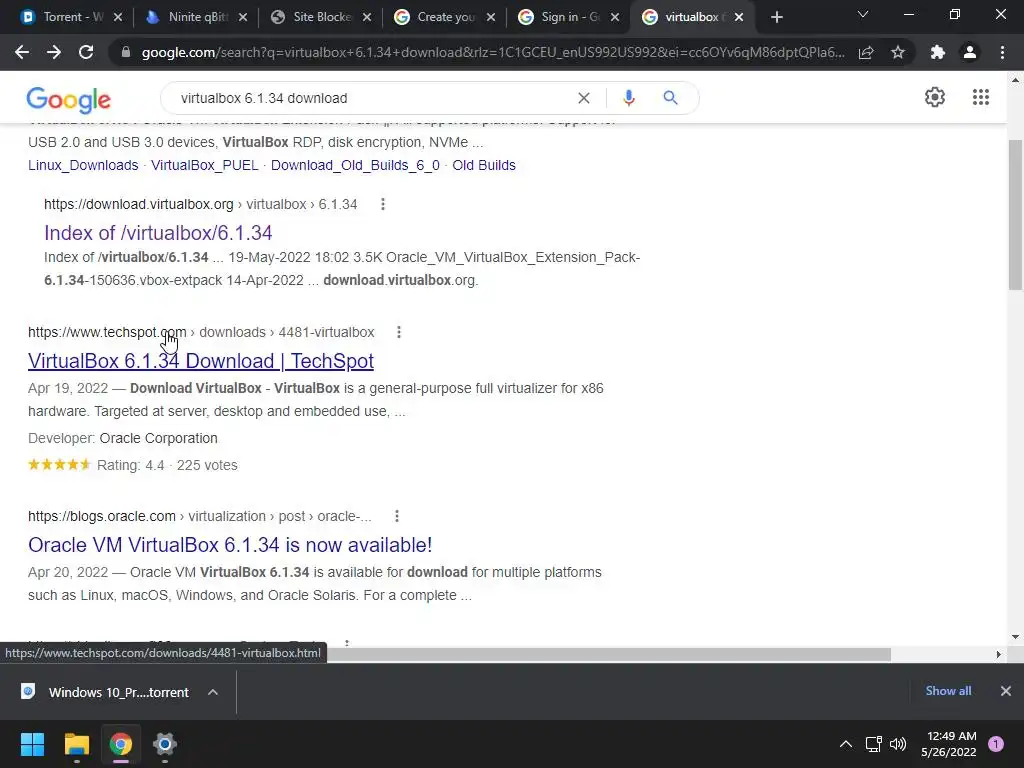Screen dimensions: 1024x768
Task: Open the tab search dropdown chevron
Action: coord(863,14)
